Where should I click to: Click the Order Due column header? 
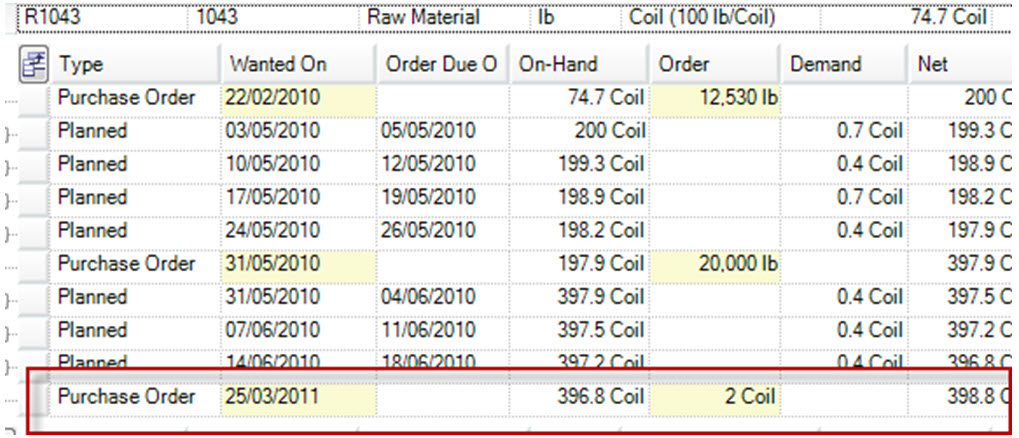pos(440,64)
